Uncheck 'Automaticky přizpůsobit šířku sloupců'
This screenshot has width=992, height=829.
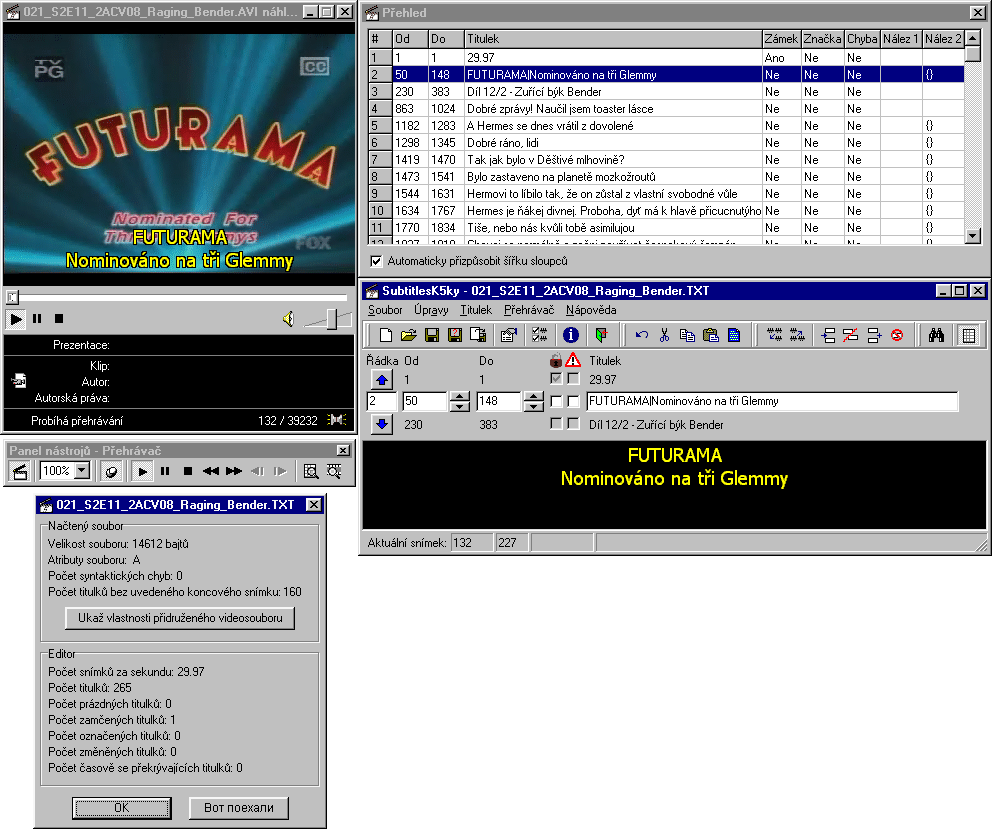(x=376, y=261)
